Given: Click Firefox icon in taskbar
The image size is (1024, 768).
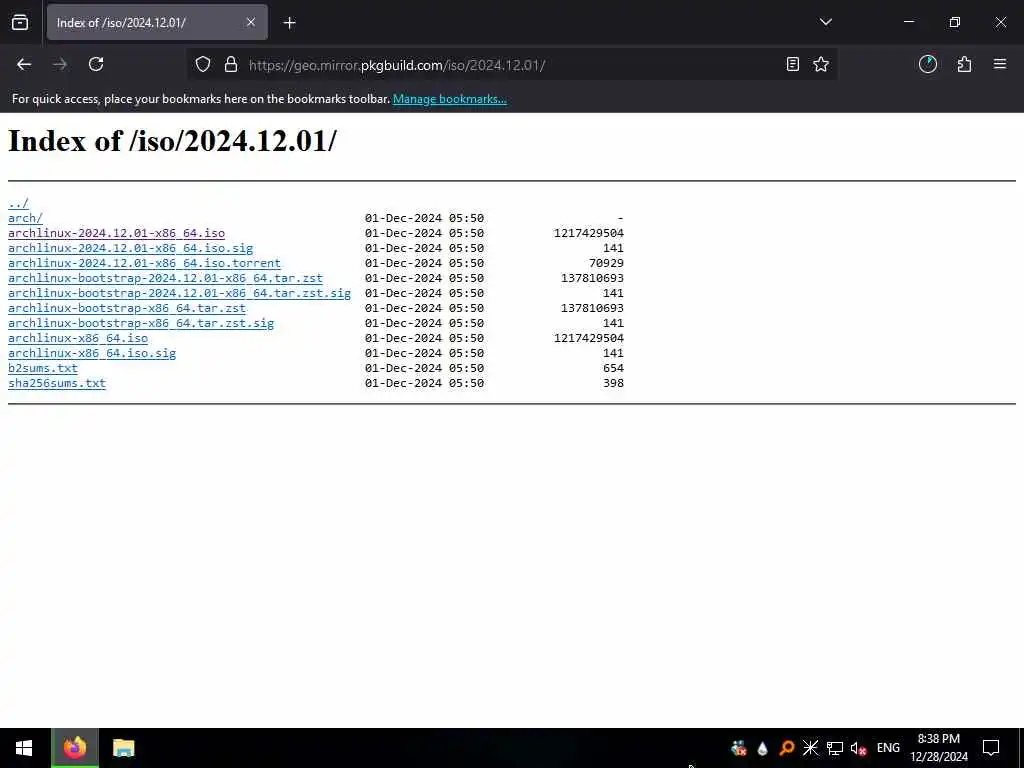Looking at the screenshot, I should point(75,748).
